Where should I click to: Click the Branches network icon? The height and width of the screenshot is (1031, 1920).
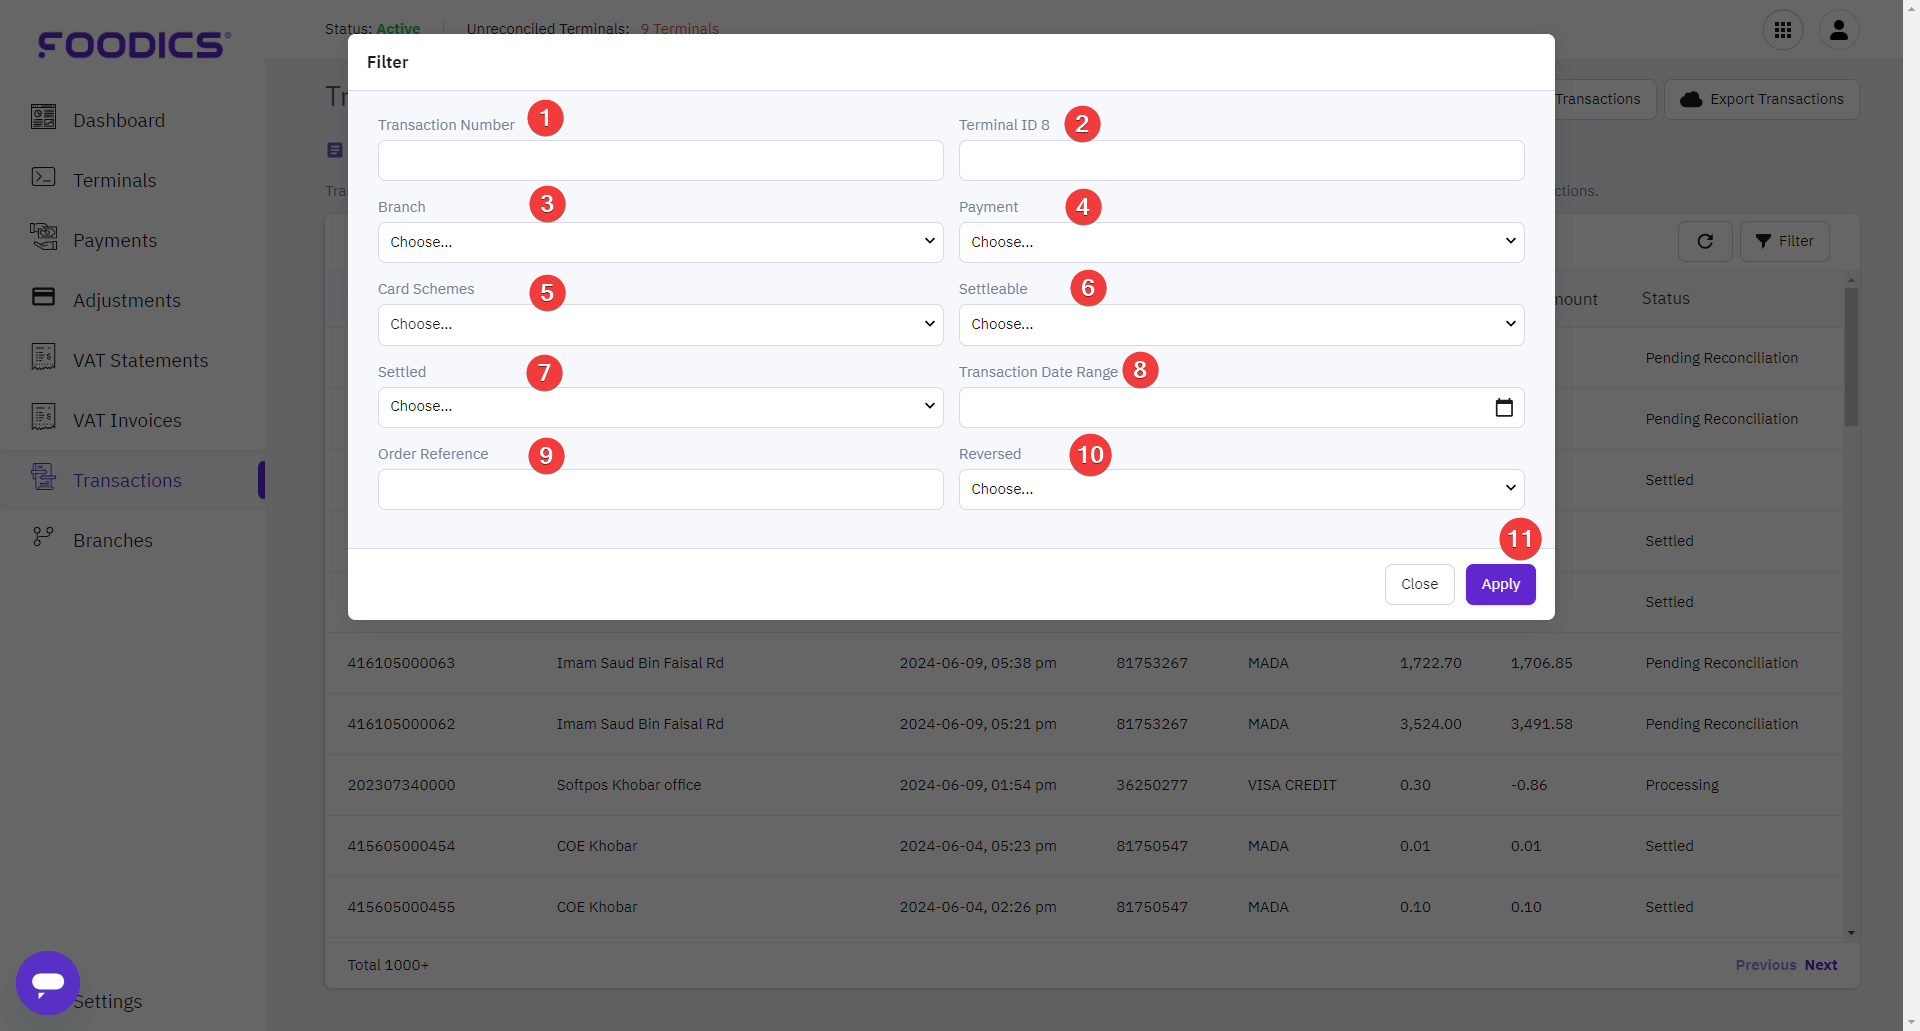pos(43,538)
